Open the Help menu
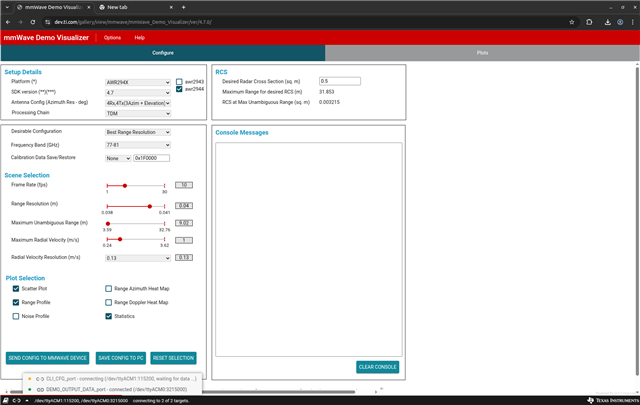 140,38
